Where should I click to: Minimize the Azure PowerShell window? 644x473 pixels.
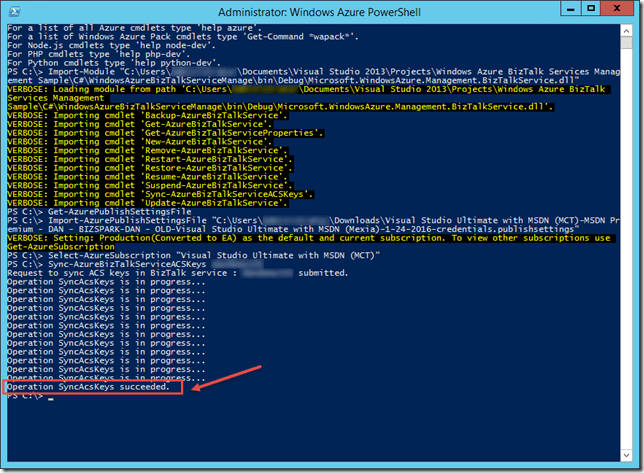(x=548, y=11)
